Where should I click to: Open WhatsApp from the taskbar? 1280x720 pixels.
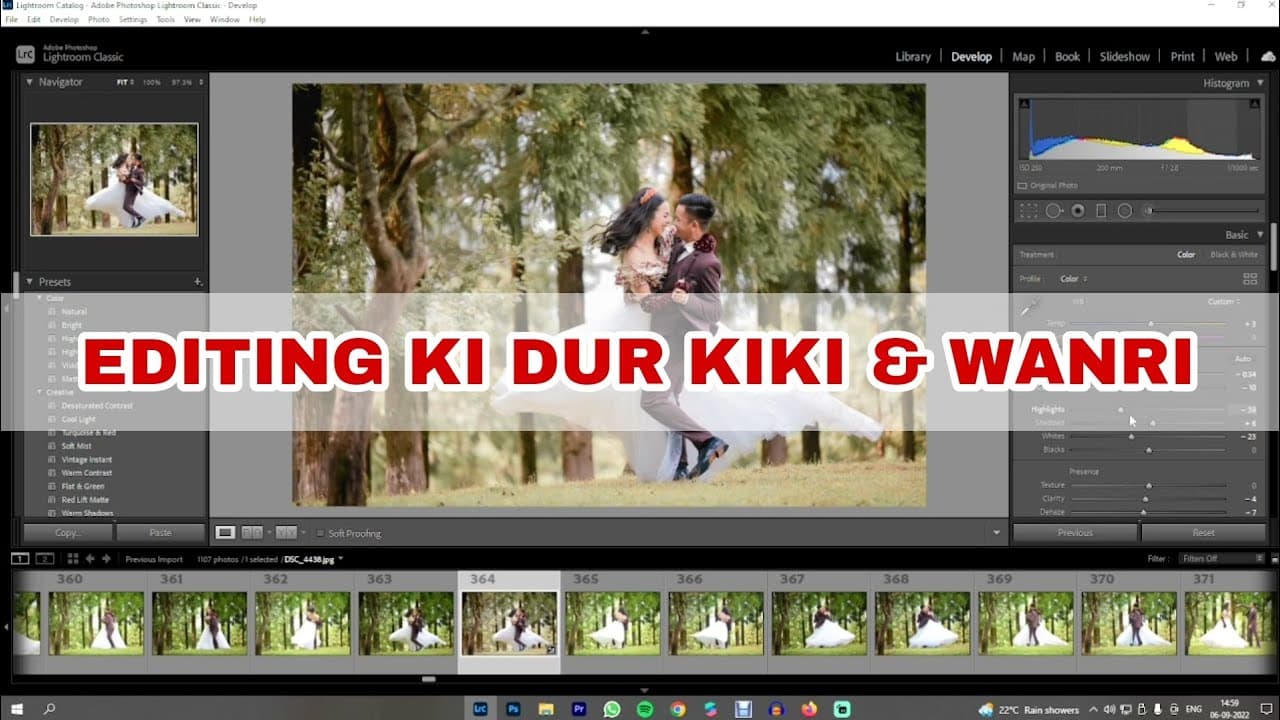[x=612, y=709]
